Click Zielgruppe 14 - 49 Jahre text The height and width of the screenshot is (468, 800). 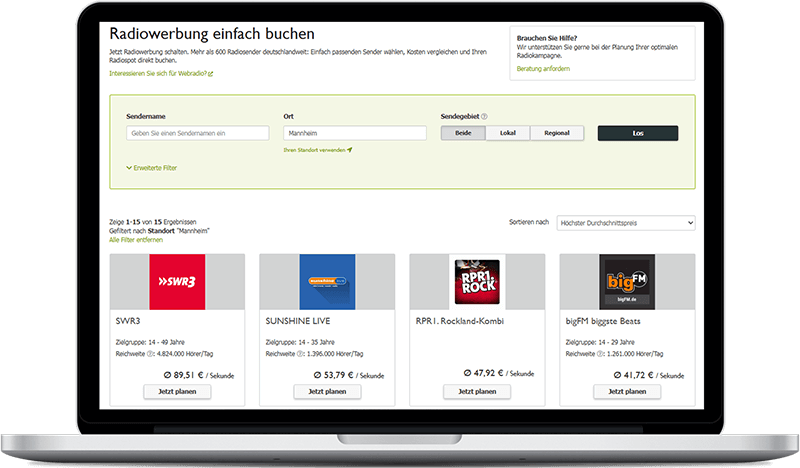tap(150, 342)
